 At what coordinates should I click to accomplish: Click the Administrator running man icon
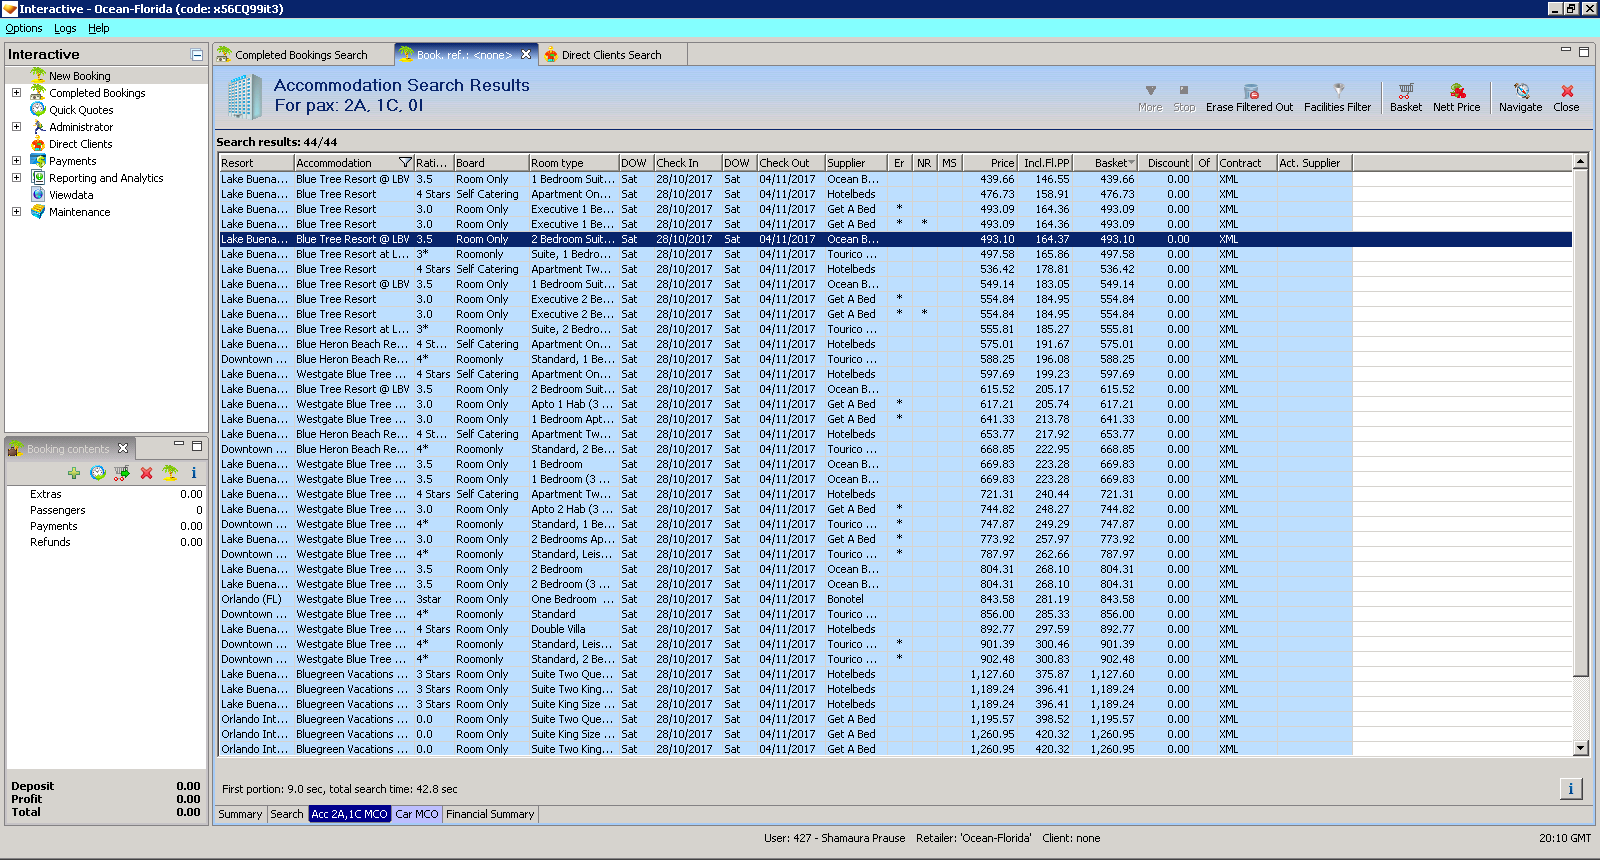38,126
